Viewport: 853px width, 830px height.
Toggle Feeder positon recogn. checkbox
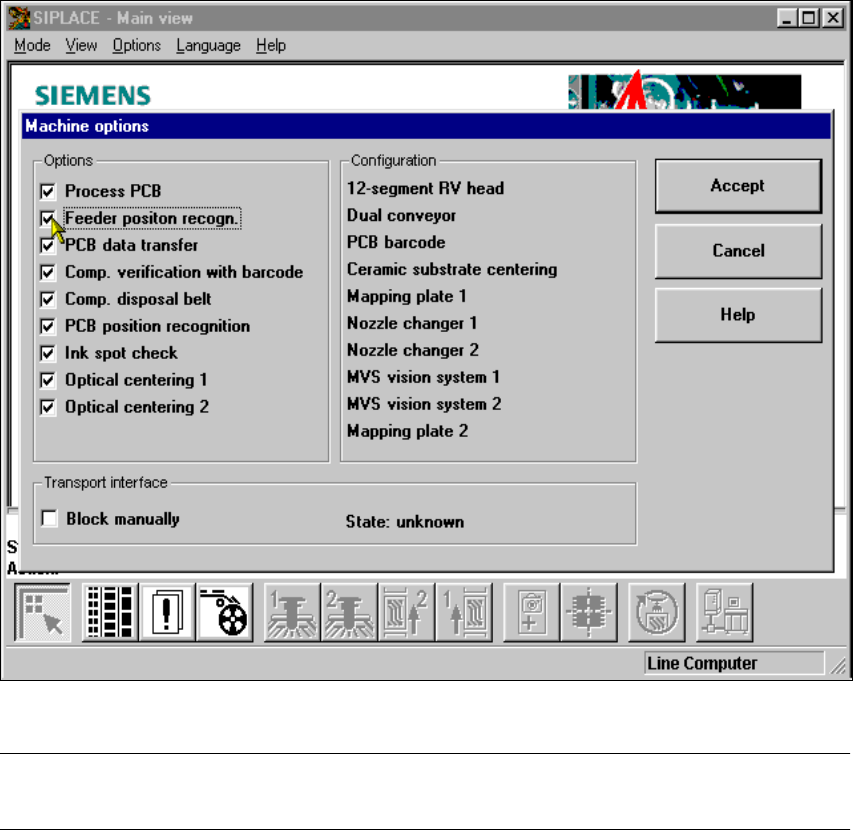coord(48,219)
